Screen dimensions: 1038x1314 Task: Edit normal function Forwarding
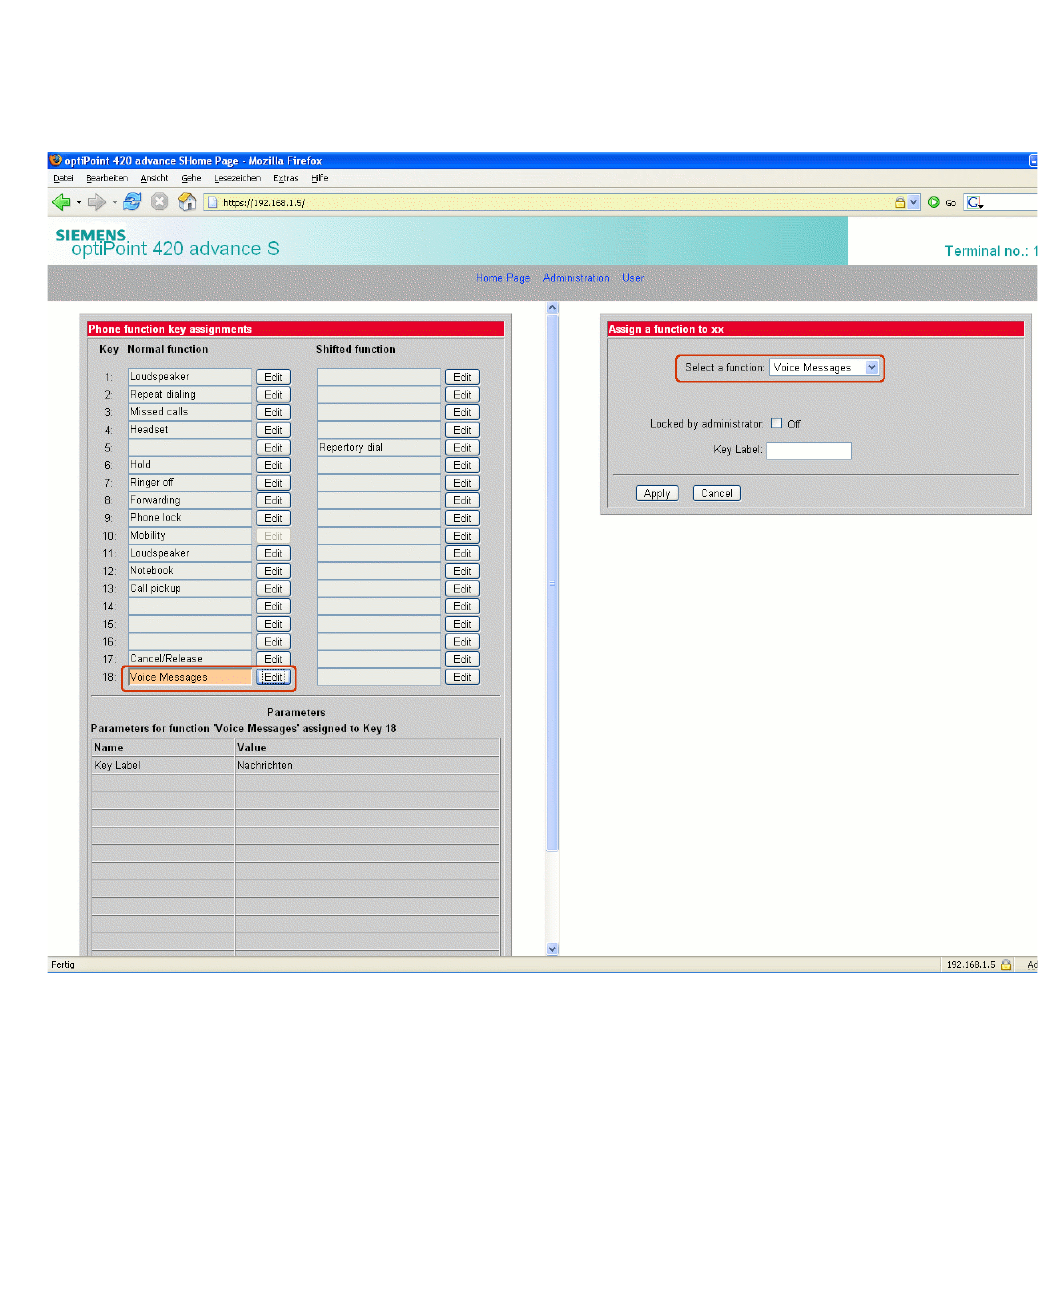pos(273,500)
